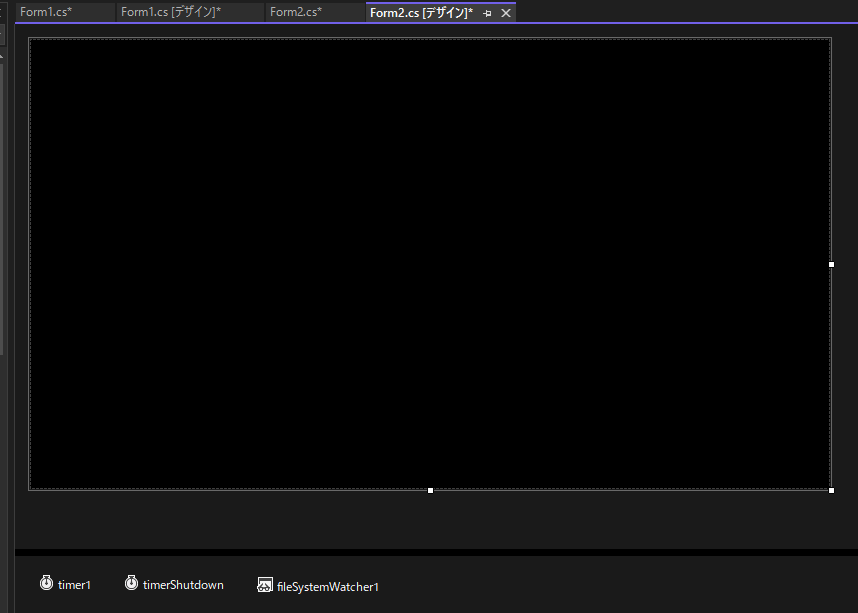Image resolution: width=858 pixels, height=613 pixels.
Task: Click the bottom-right resize handle of the form
Action: pos(831,490)
